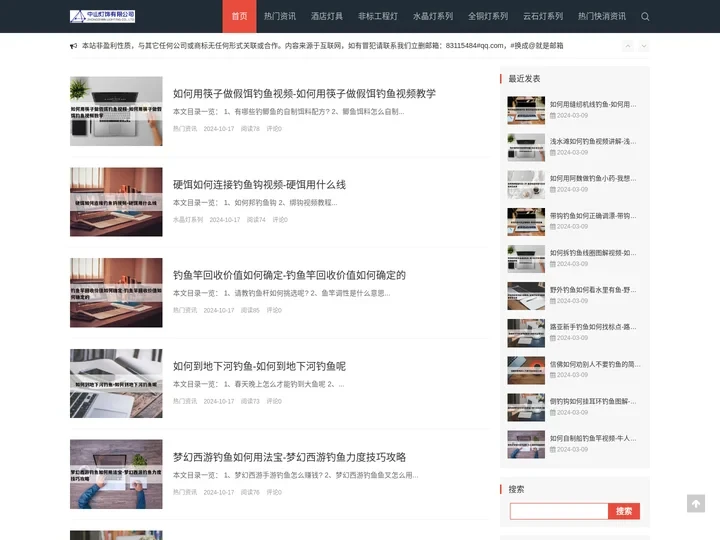This screenshot has height=540, width=720.
Task: Open the 全铜灯系列 menu item
Action: pos(488,17)
